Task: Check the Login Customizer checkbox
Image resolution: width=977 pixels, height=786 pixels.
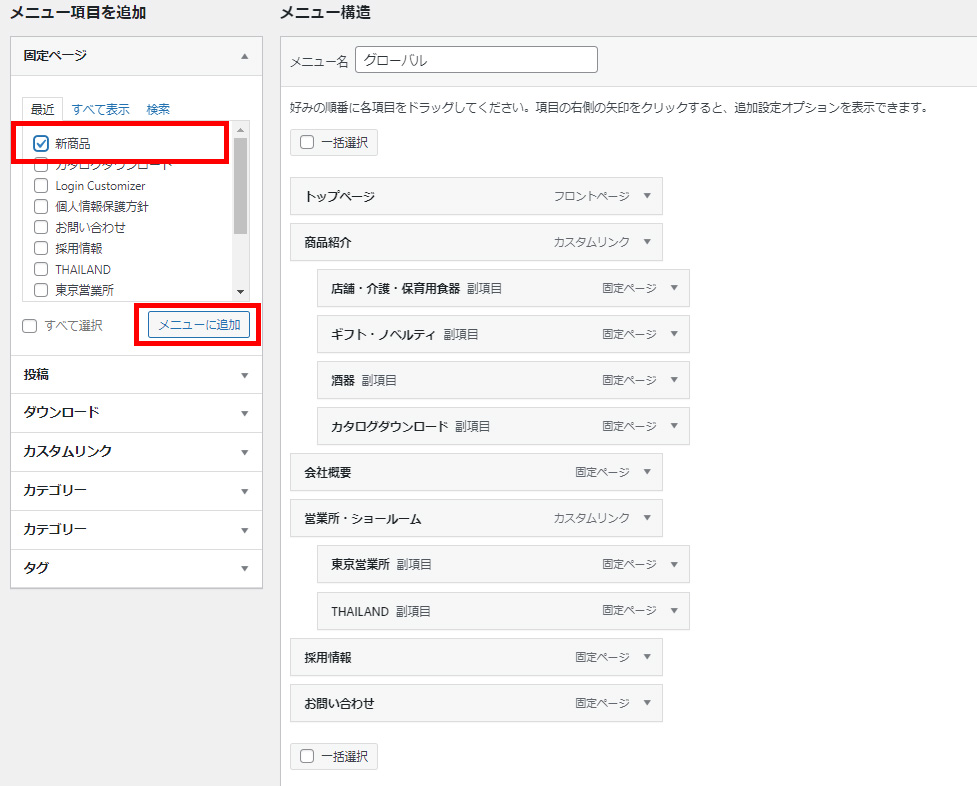Action: (41, 186)
